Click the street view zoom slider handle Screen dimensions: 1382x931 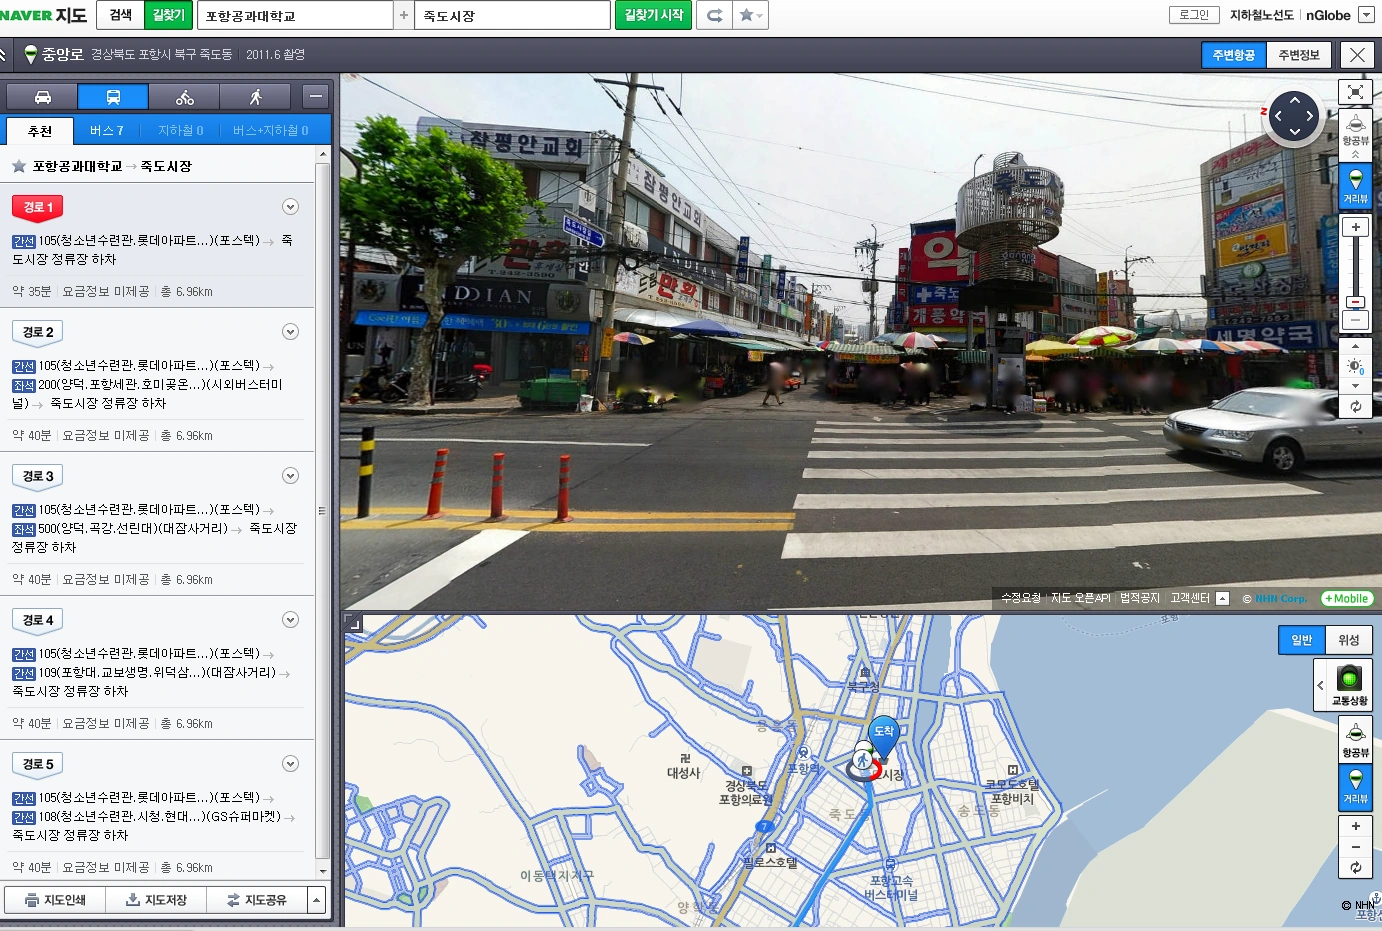(x=1355, y=302)
